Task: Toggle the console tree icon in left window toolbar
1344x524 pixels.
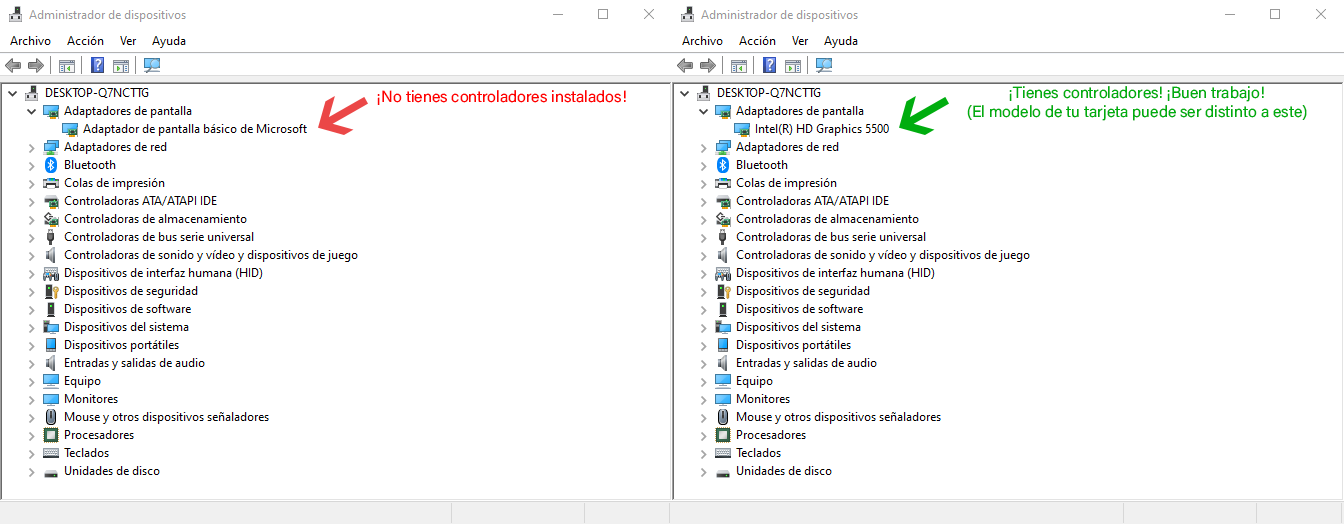Action: 66,65
